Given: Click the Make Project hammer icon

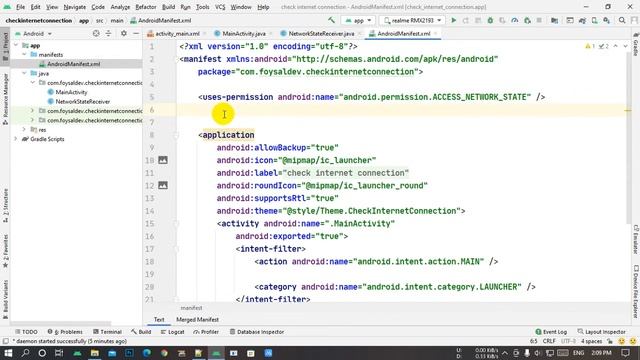Looking at the screenshot, I should (x=331, y=20).
